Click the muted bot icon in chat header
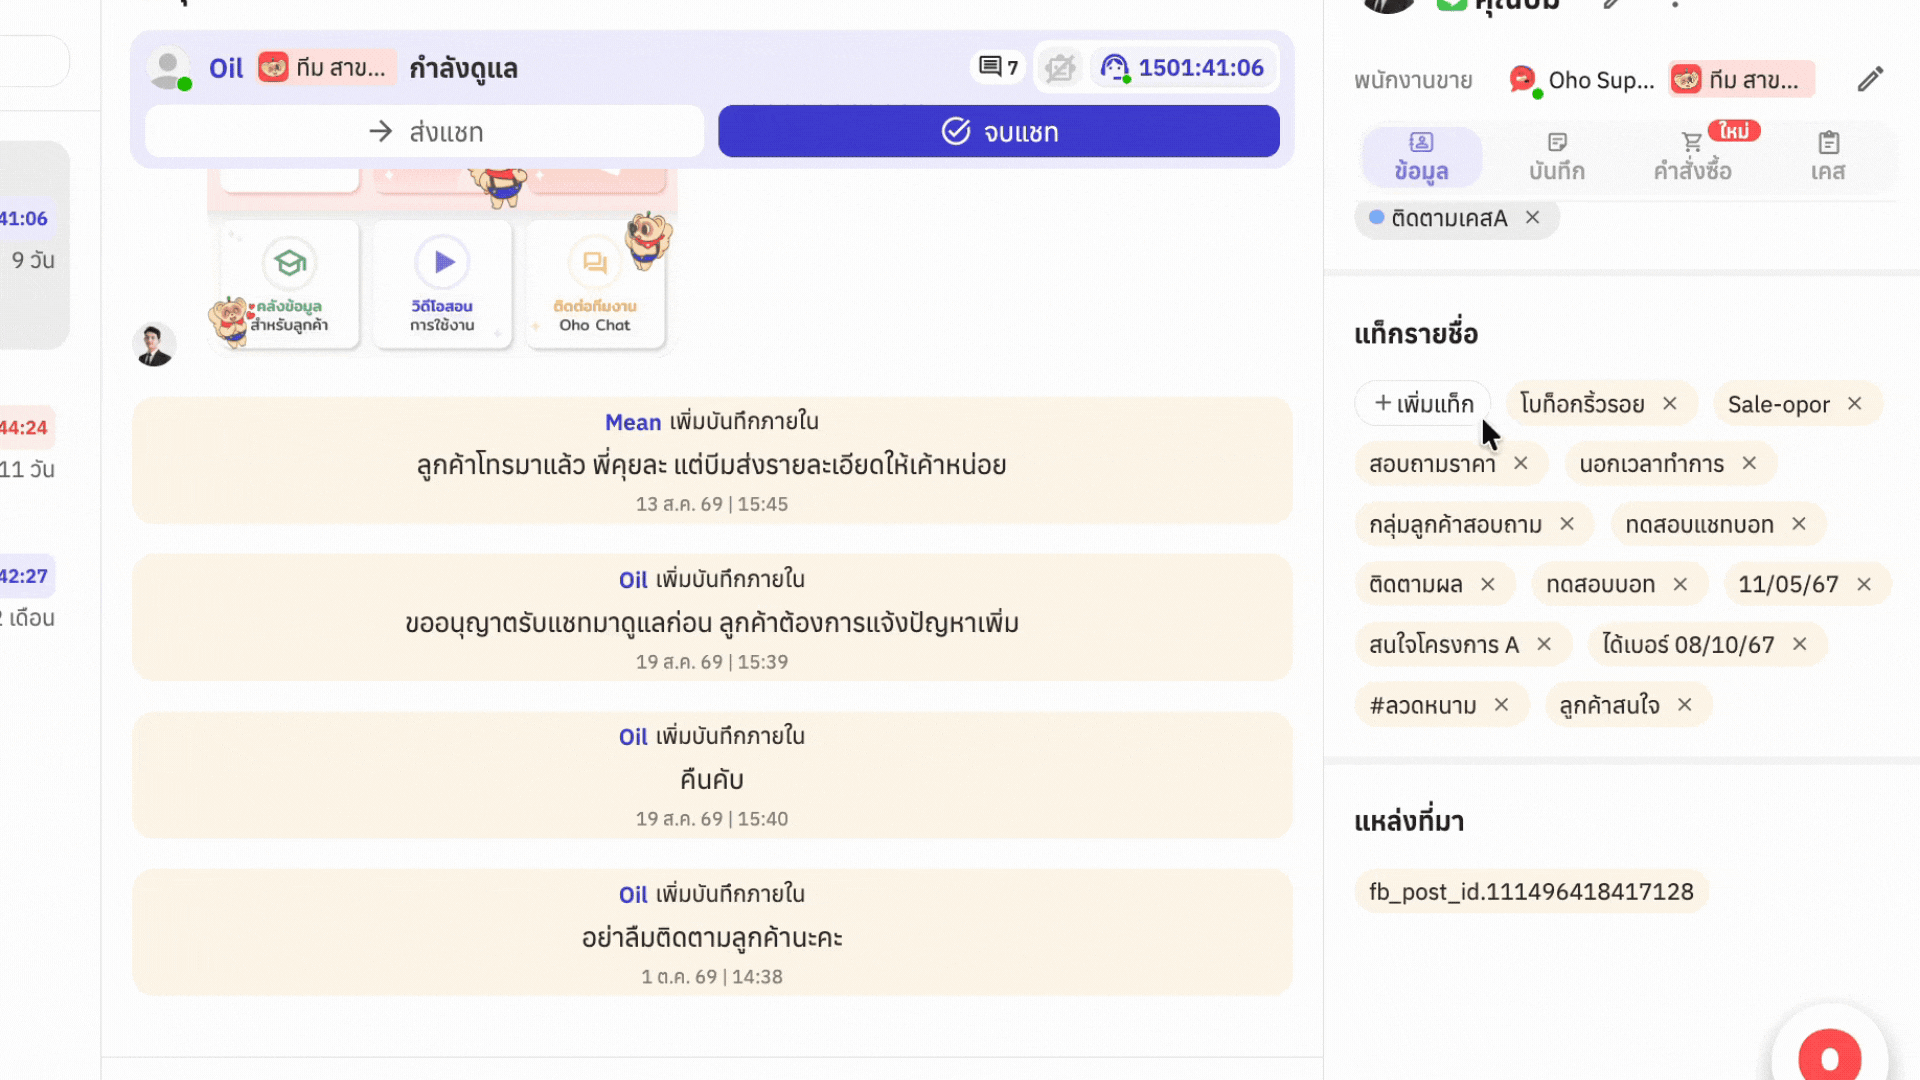 1060,68
